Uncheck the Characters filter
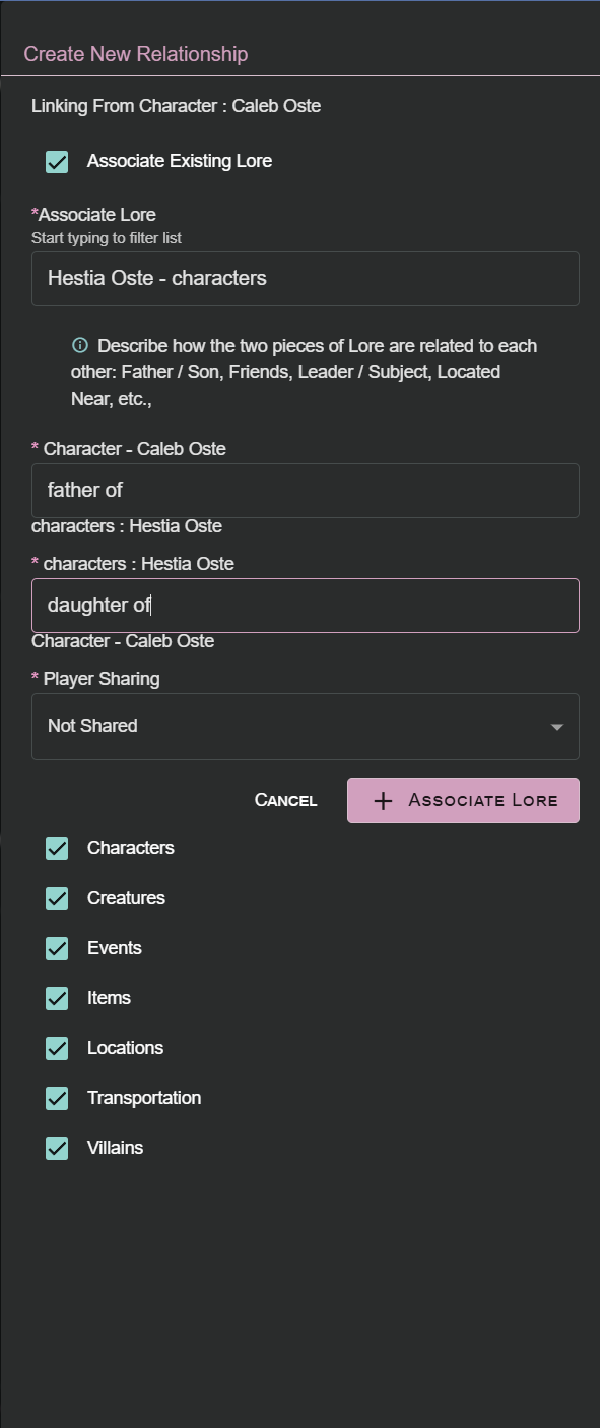This screenshot has width=600, height=1428. click(x=57, y=848)
